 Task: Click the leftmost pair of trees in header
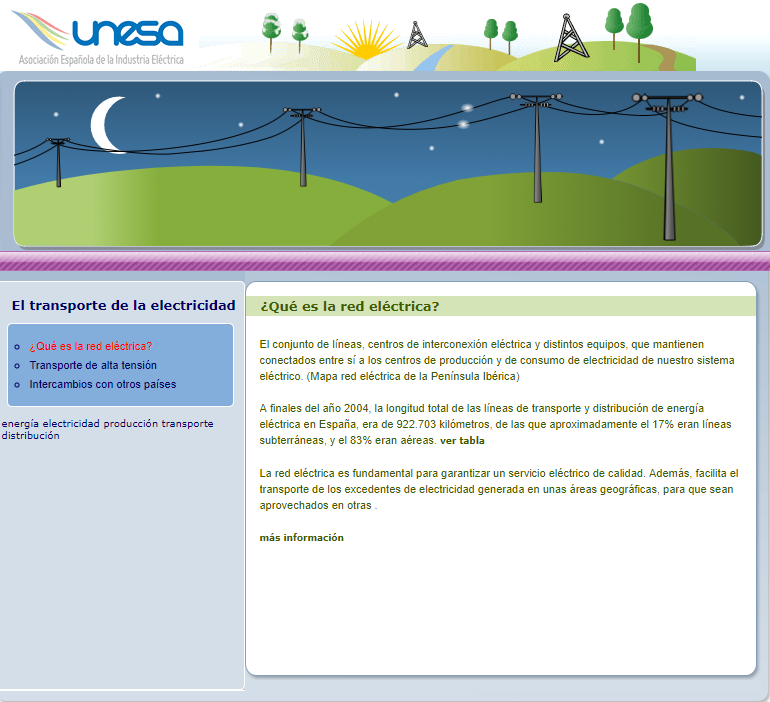(x=284, y=32)
